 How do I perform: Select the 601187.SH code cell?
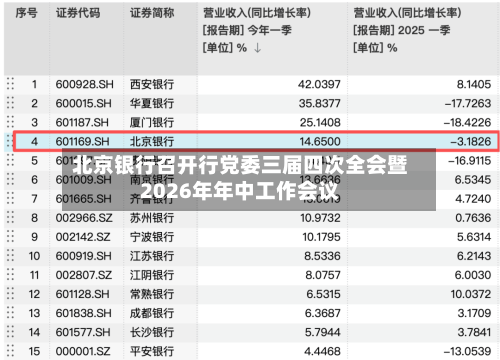82,122
